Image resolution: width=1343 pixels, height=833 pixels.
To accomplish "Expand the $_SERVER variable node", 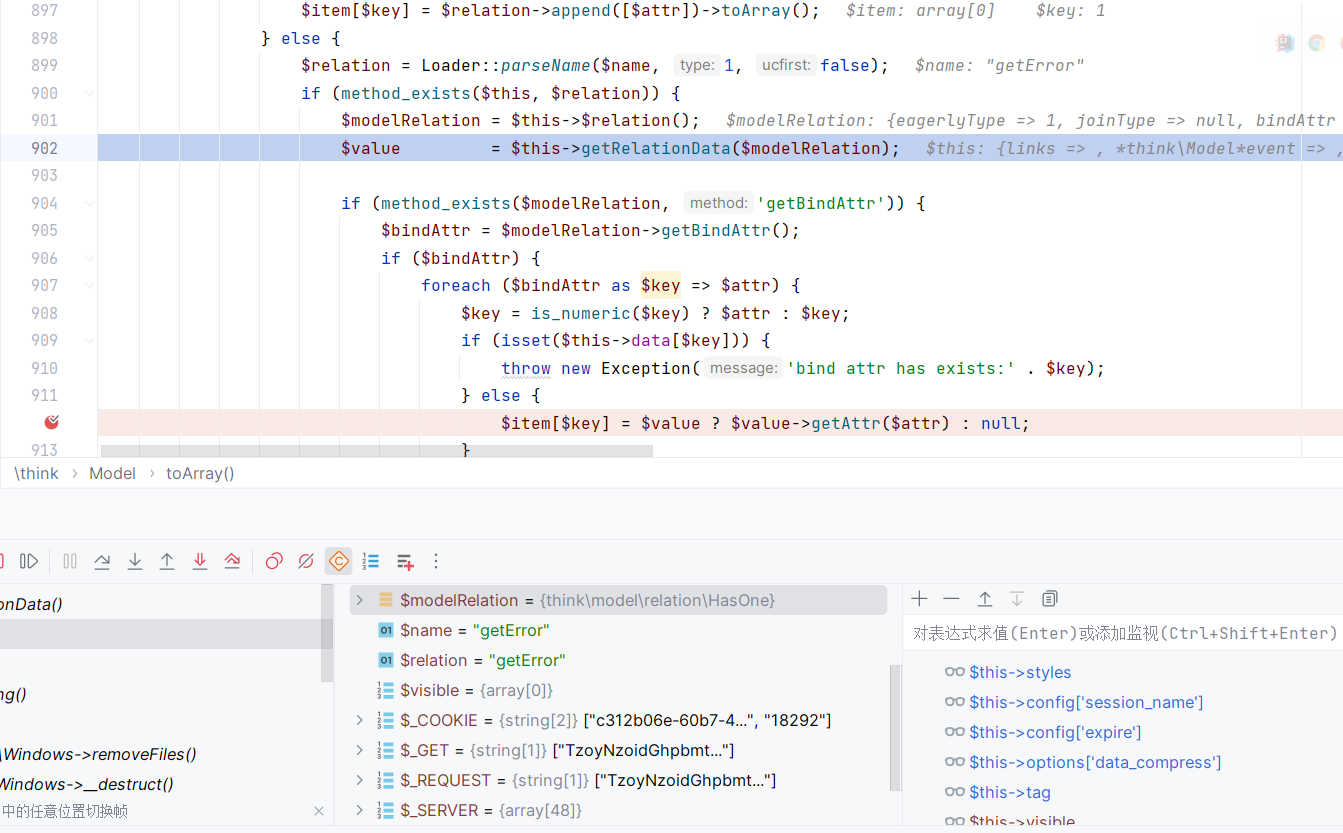I will pos(360,810).
